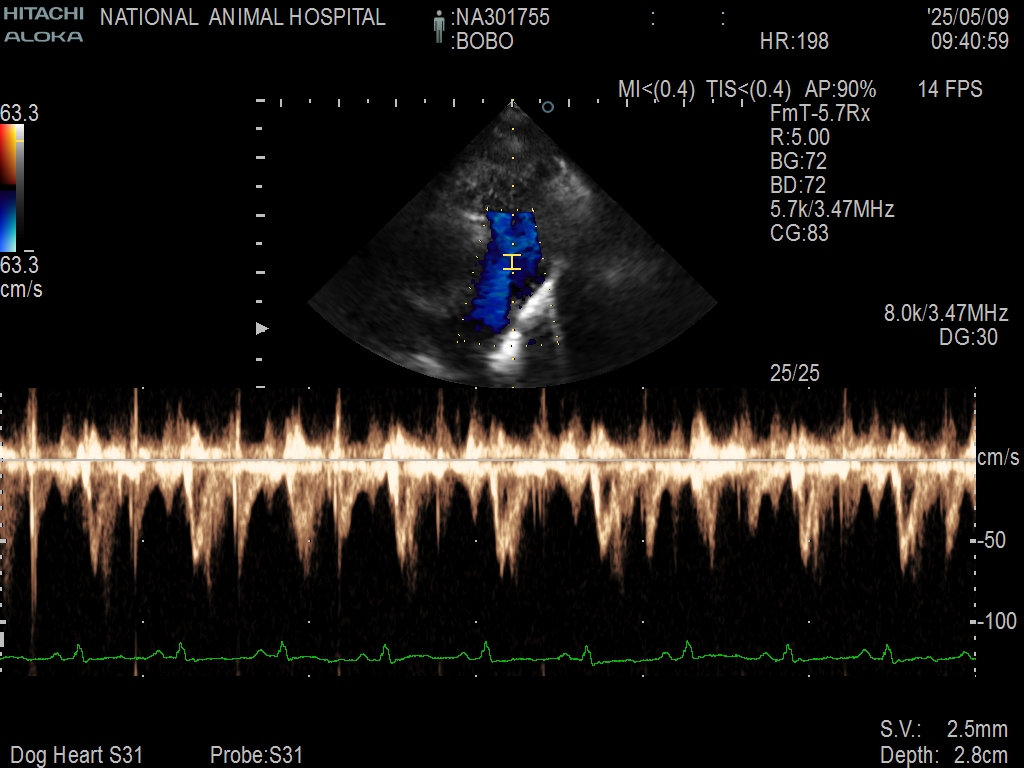This screenshot has width=1024, height=768.
Task: Click the Hitachi Aloka logo
Action: [x=44, y=26]
